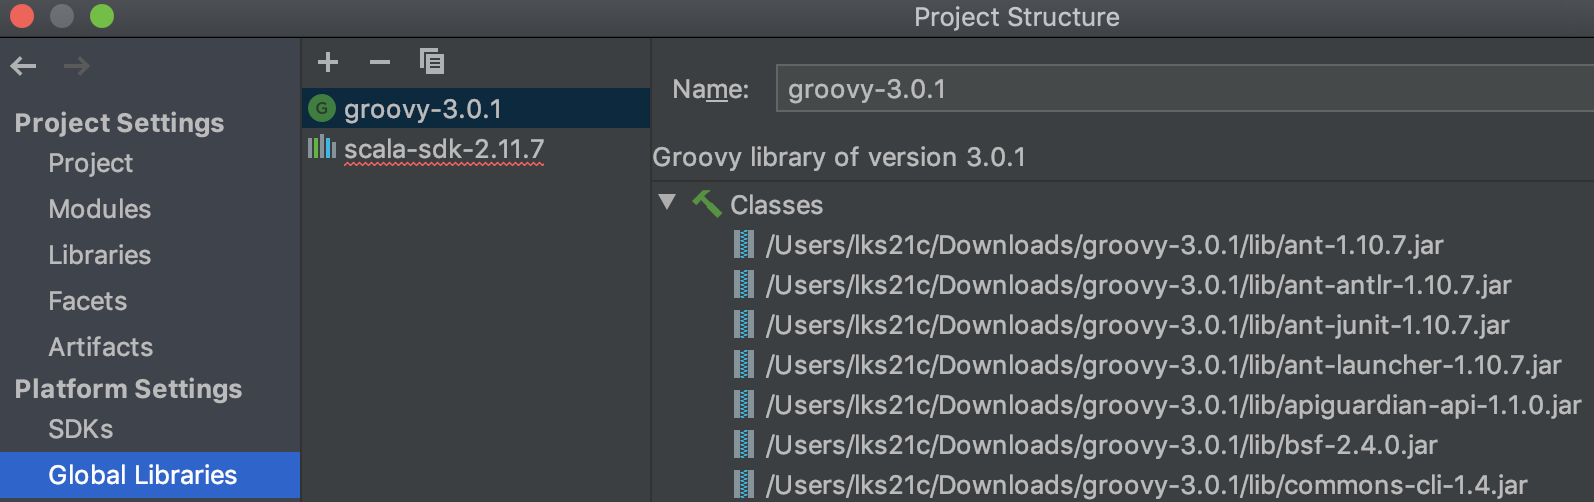Click jar icon beside ant-antlr-1.10.7.jar

[744, 284]
